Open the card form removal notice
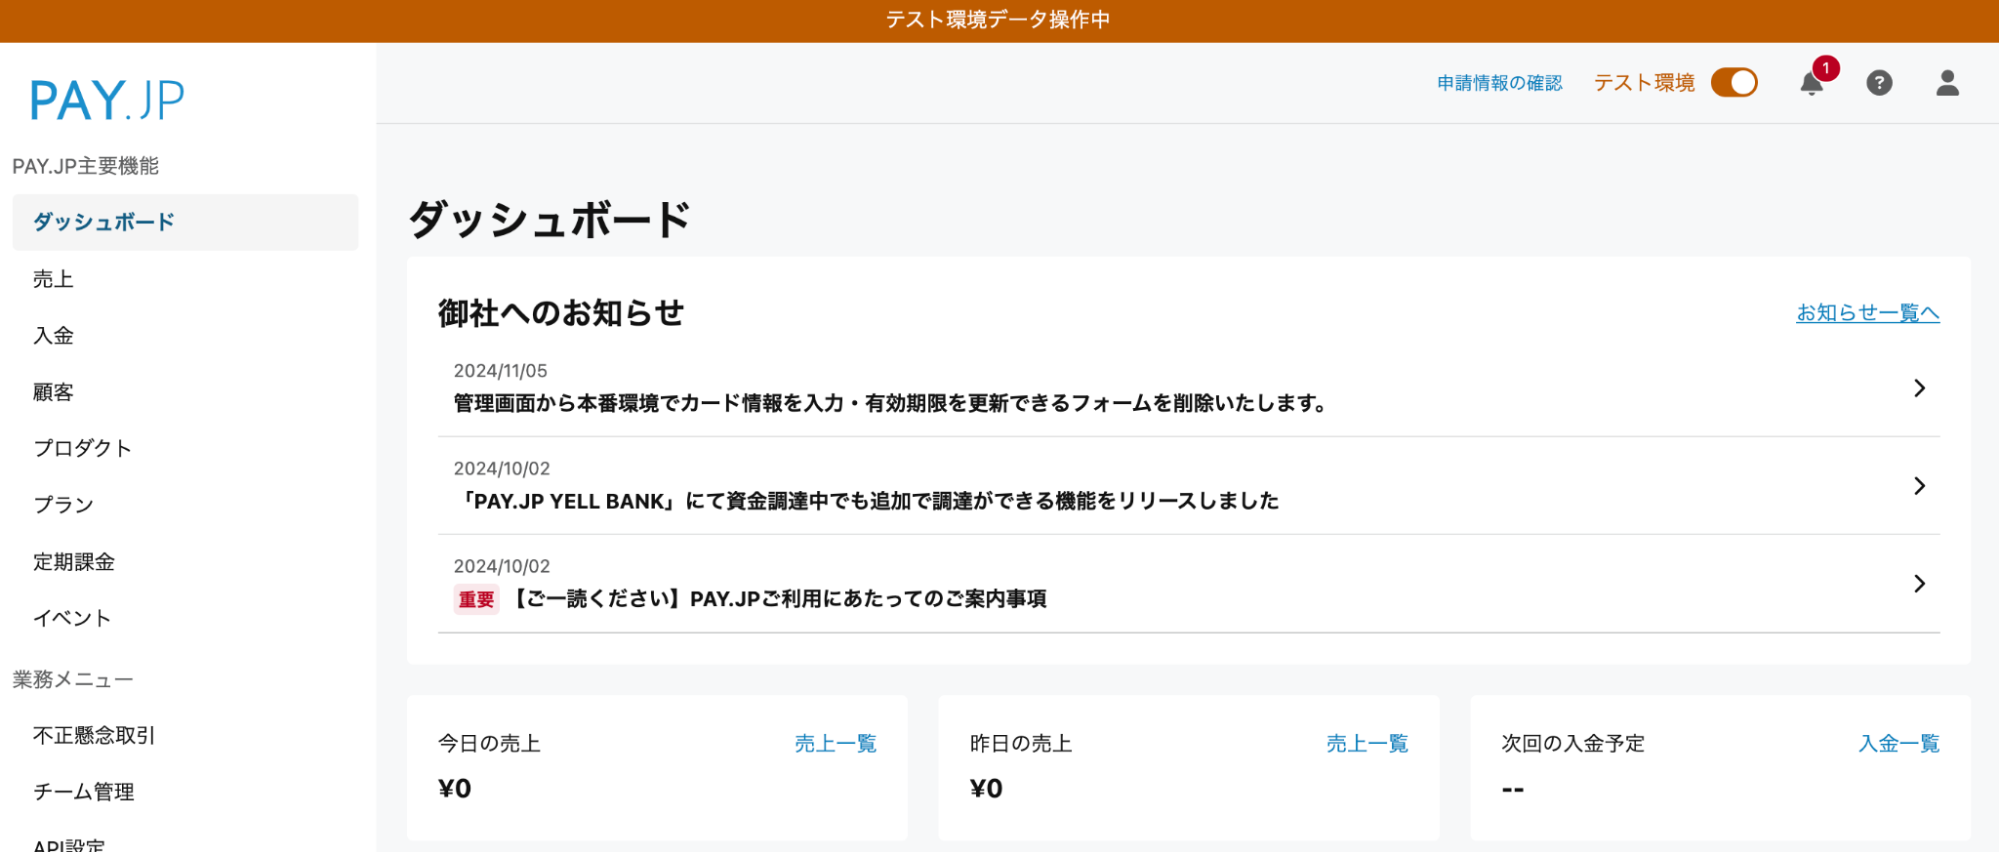The width and height of the screenshot is (1999, 853). point(1188,388)
